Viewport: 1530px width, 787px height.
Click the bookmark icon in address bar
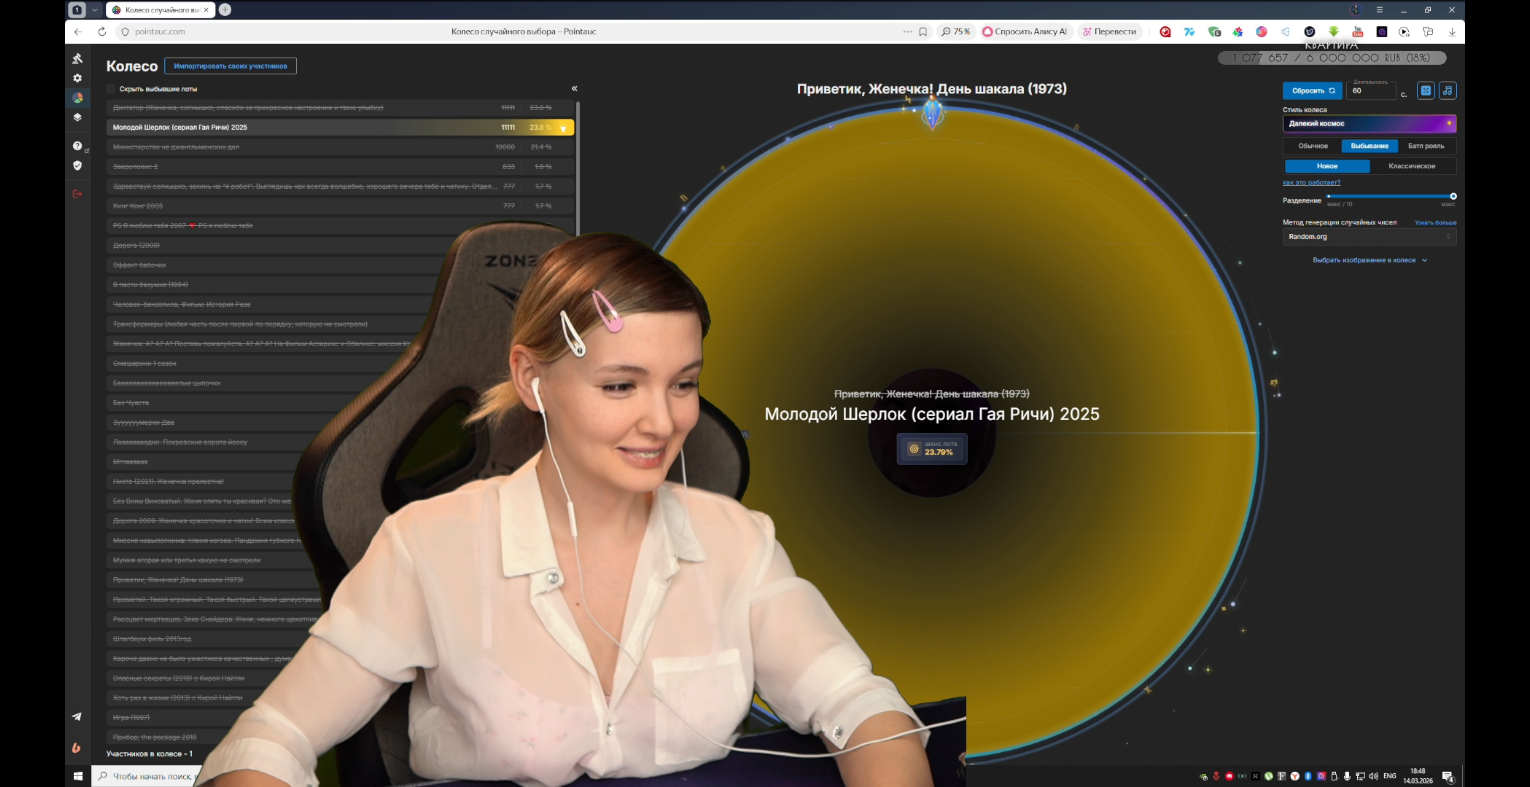pyautogui.click(x=923, y=32)
